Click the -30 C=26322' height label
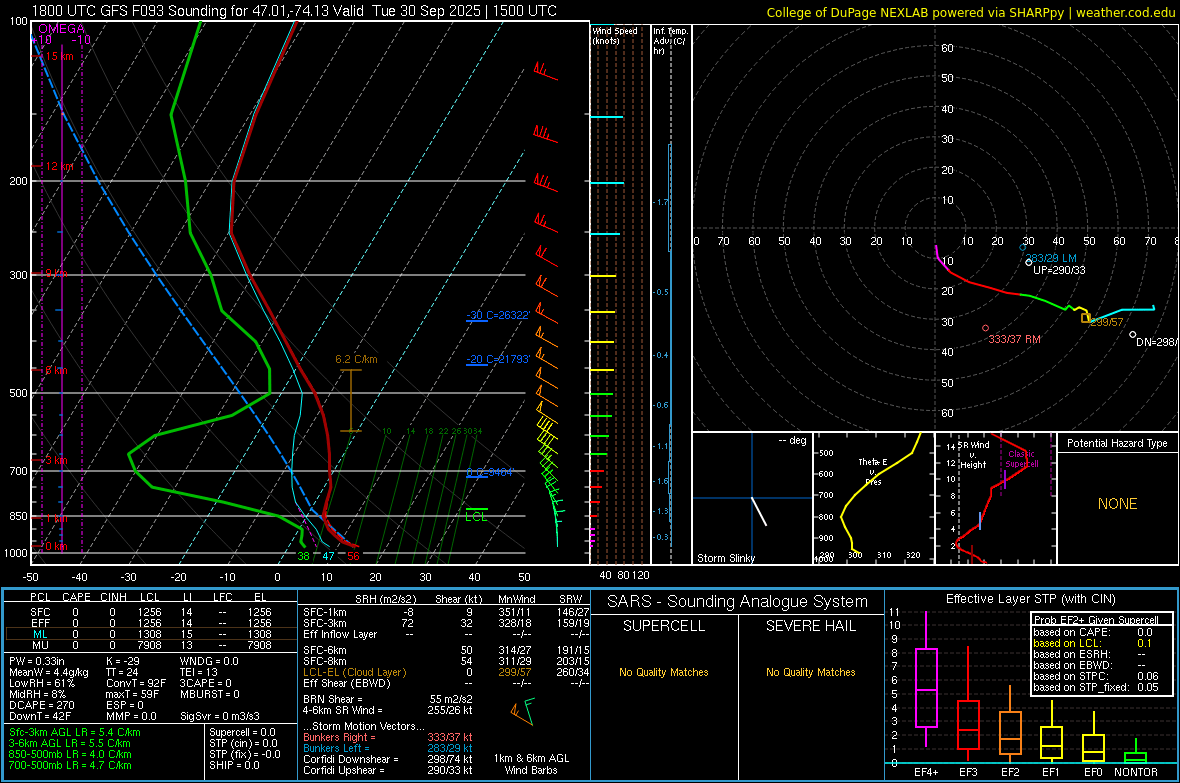Screen dimensions: 1180x783 point(498,315)
